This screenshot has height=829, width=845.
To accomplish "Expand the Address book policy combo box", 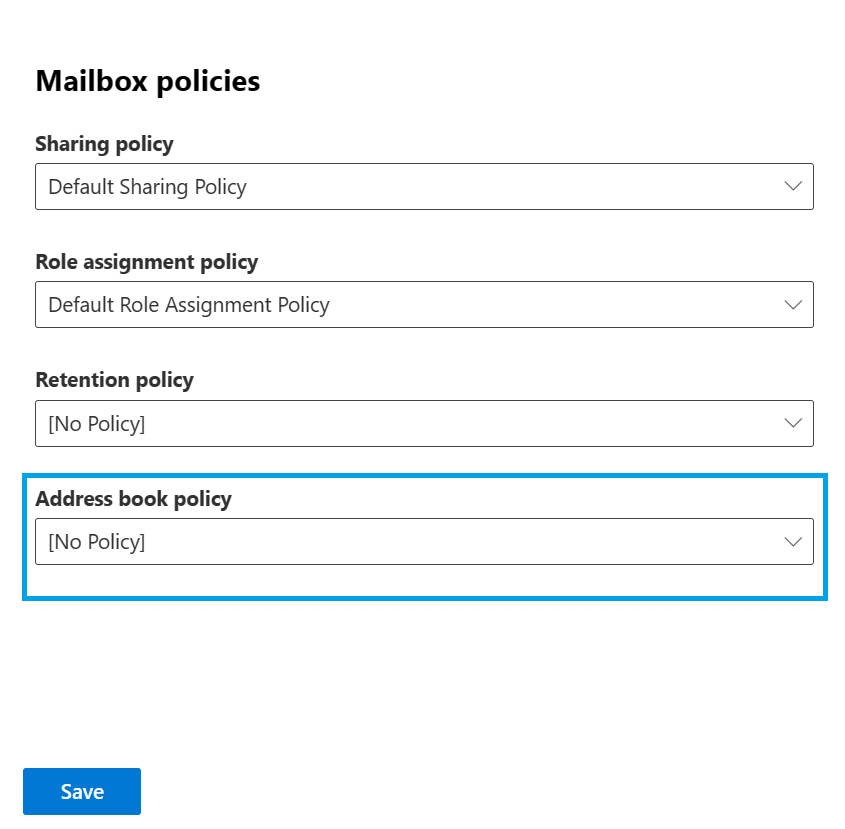I will (x=424, y=541).
